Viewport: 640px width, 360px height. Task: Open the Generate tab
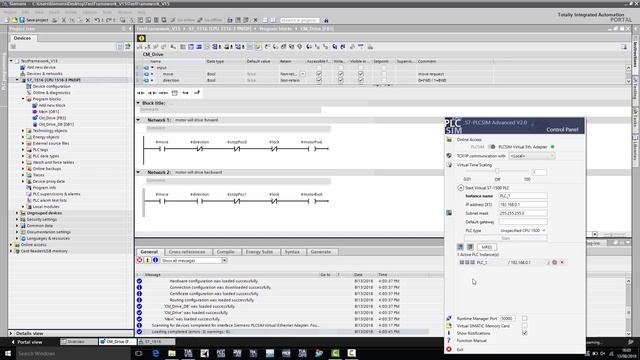321,252
